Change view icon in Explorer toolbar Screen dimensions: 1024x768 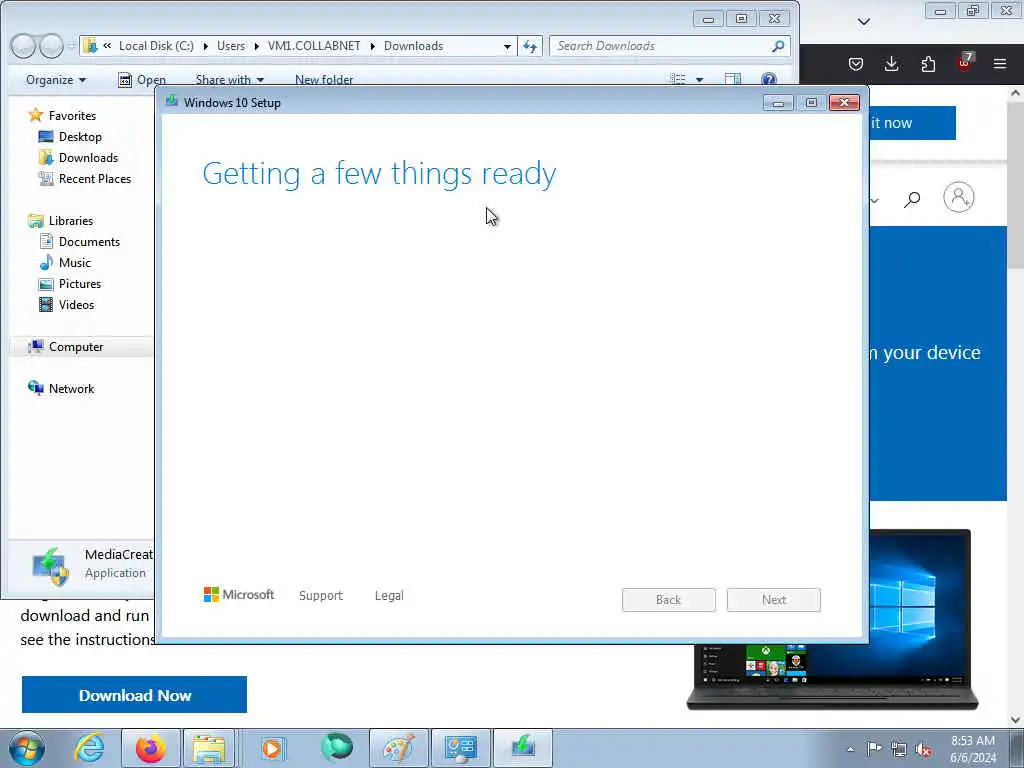point(678,80)
